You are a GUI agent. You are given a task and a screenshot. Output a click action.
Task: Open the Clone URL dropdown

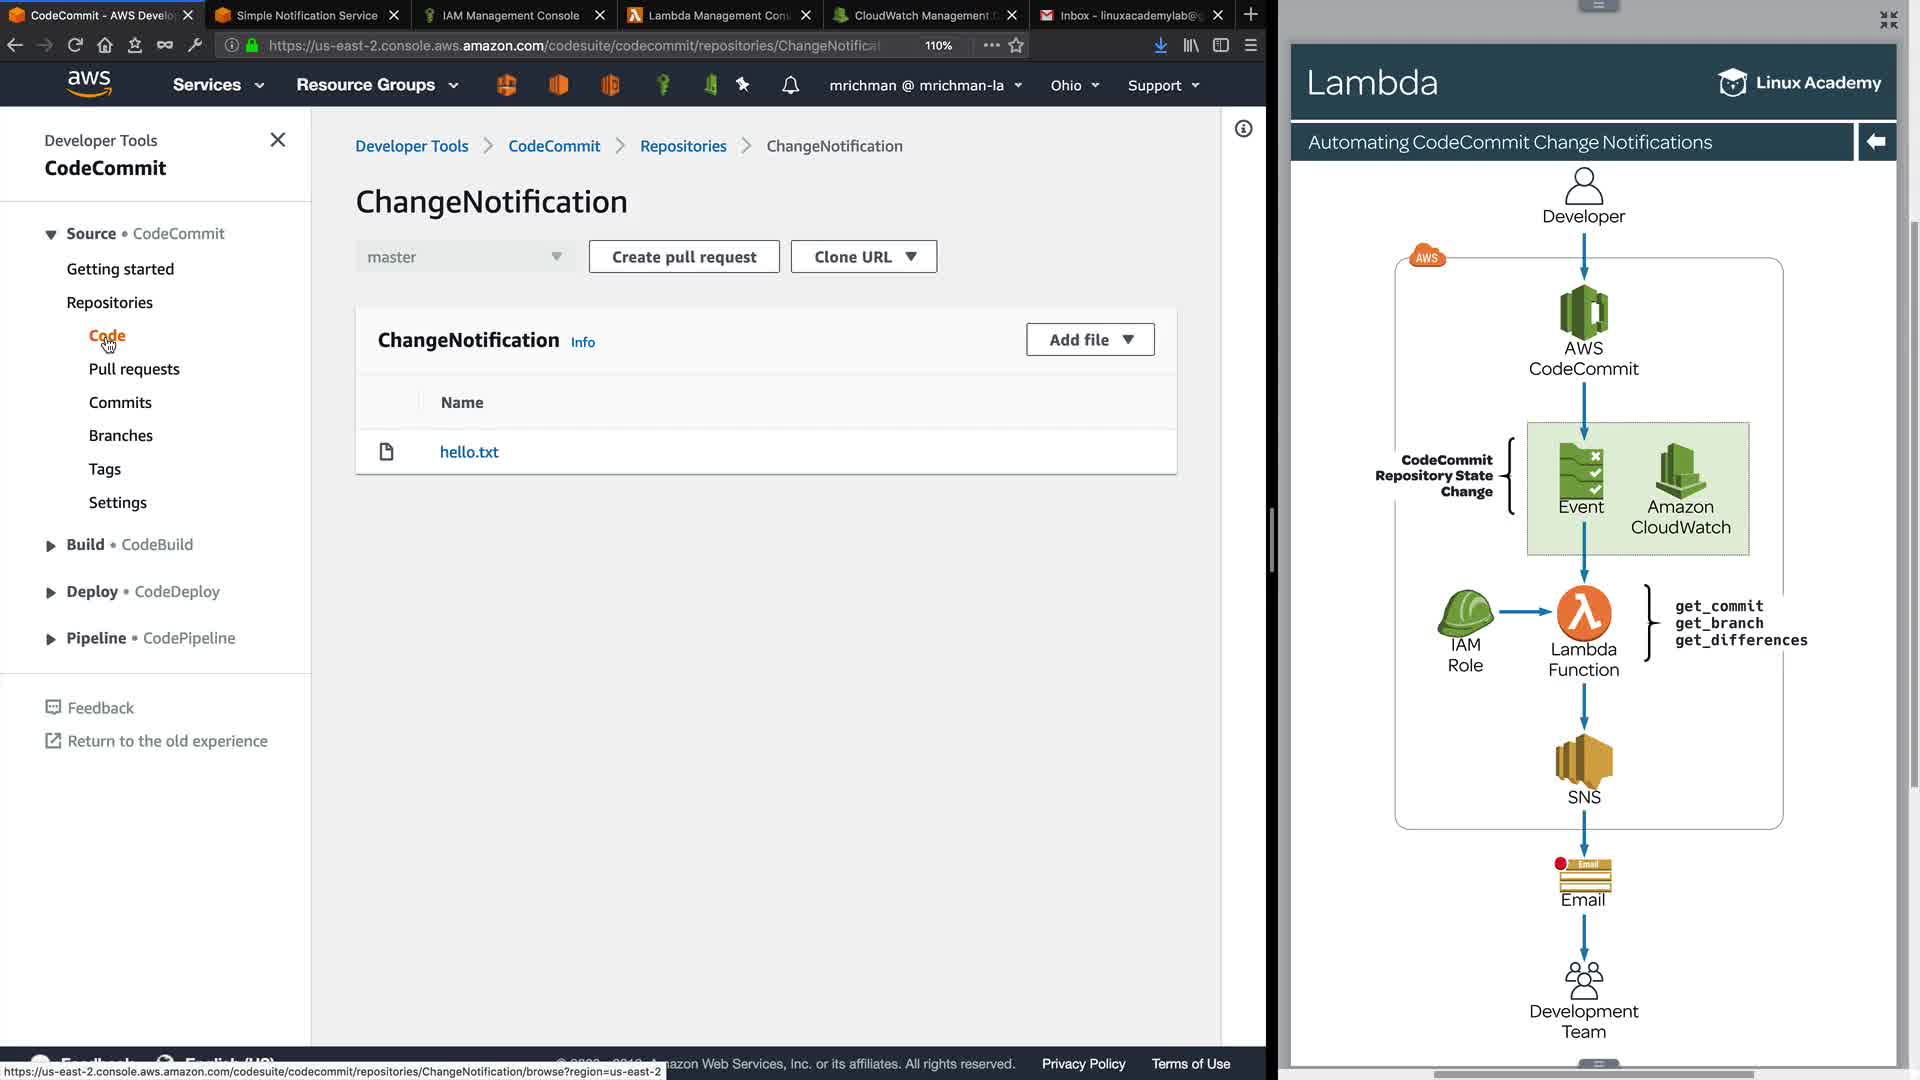pyautogui.click(x=864, y=257)
